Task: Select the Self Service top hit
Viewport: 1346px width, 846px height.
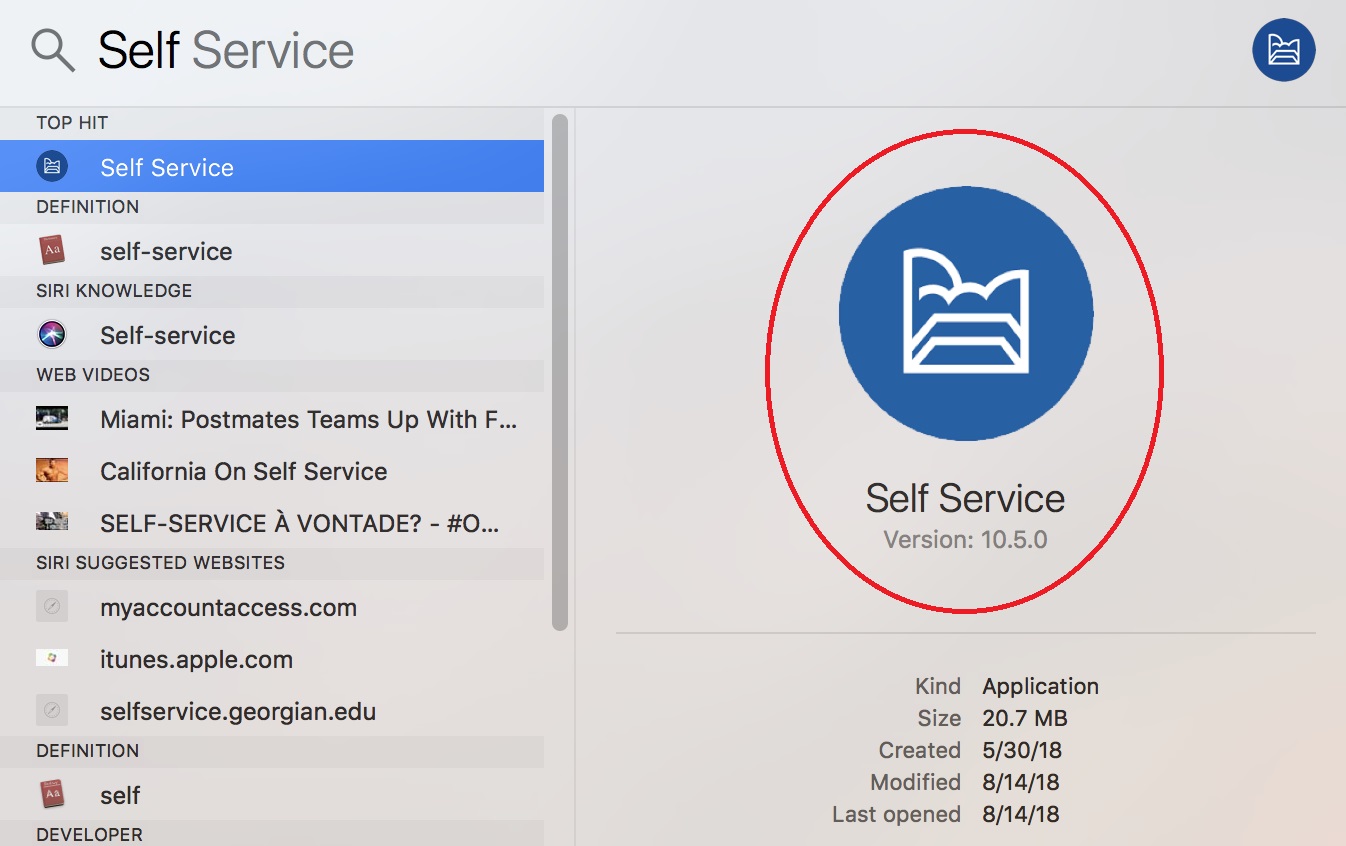Action: coord(272,167)
